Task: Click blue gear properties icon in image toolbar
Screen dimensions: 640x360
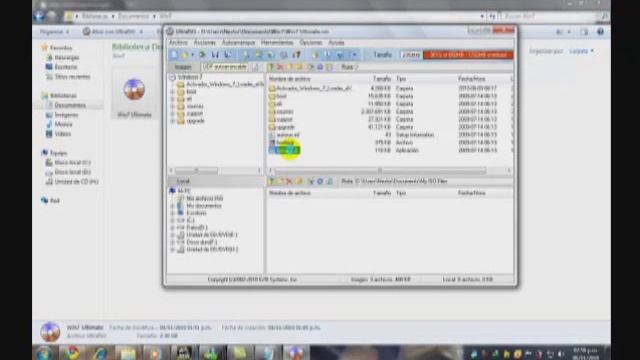Action: [x=320, y=67]
